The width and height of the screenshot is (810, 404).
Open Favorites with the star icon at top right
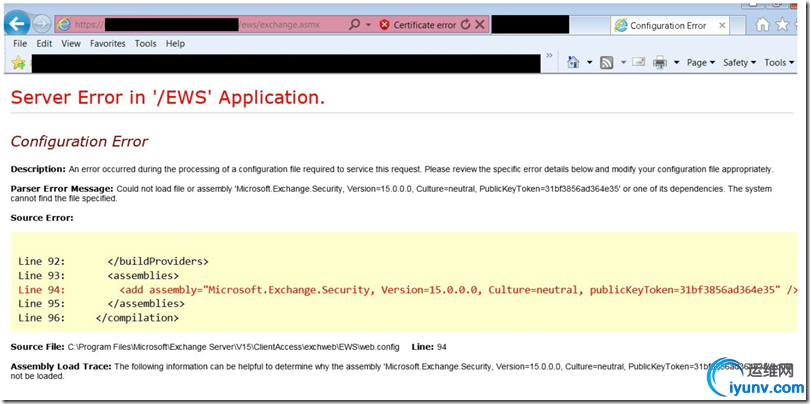[x=782, y=24]
